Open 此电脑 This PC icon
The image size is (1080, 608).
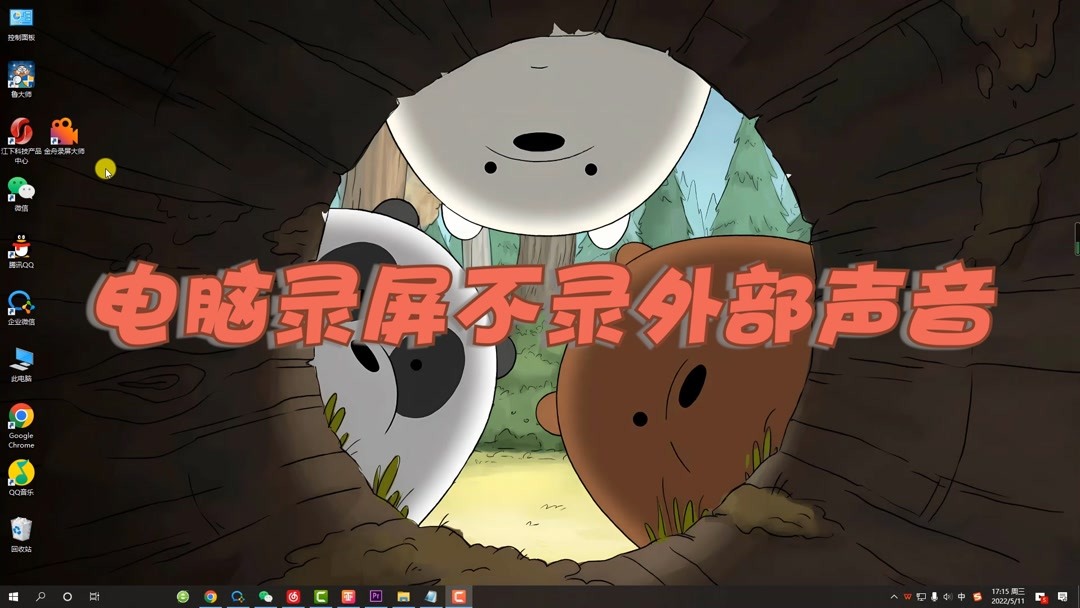coord(21,360)
